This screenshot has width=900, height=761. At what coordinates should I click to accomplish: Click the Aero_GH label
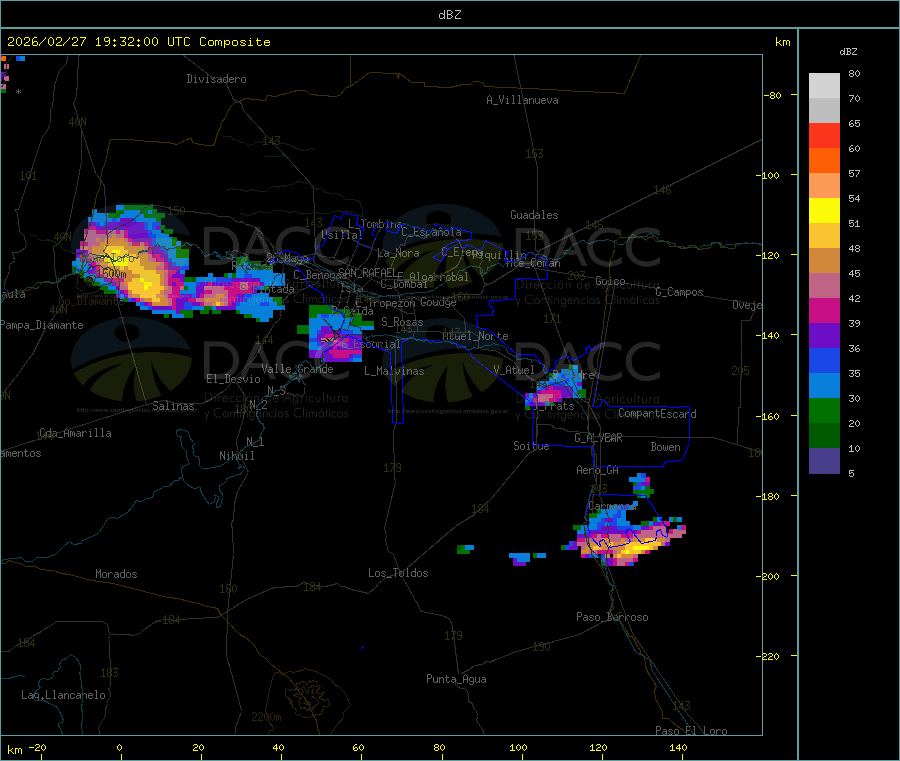(597, 470)
